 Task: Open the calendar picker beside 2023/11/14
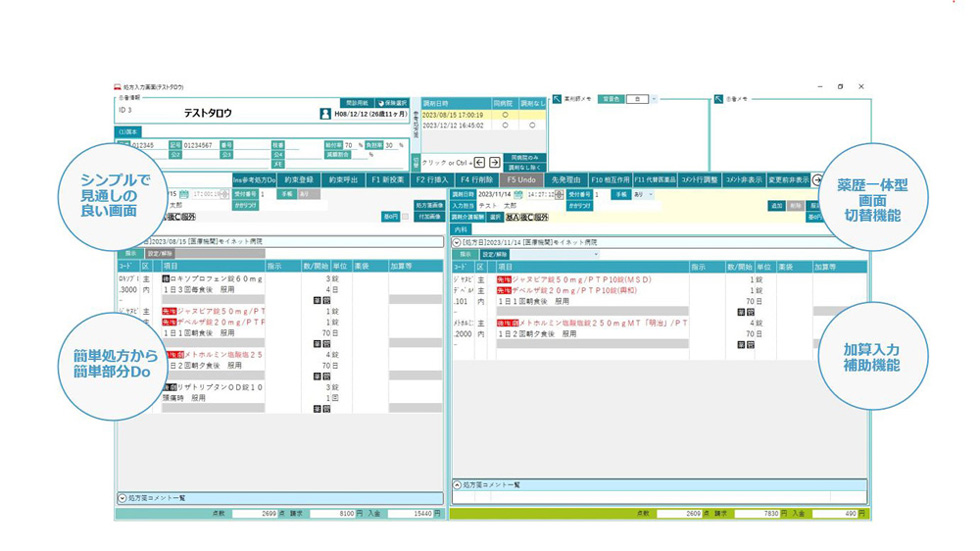tap(516, 194)
